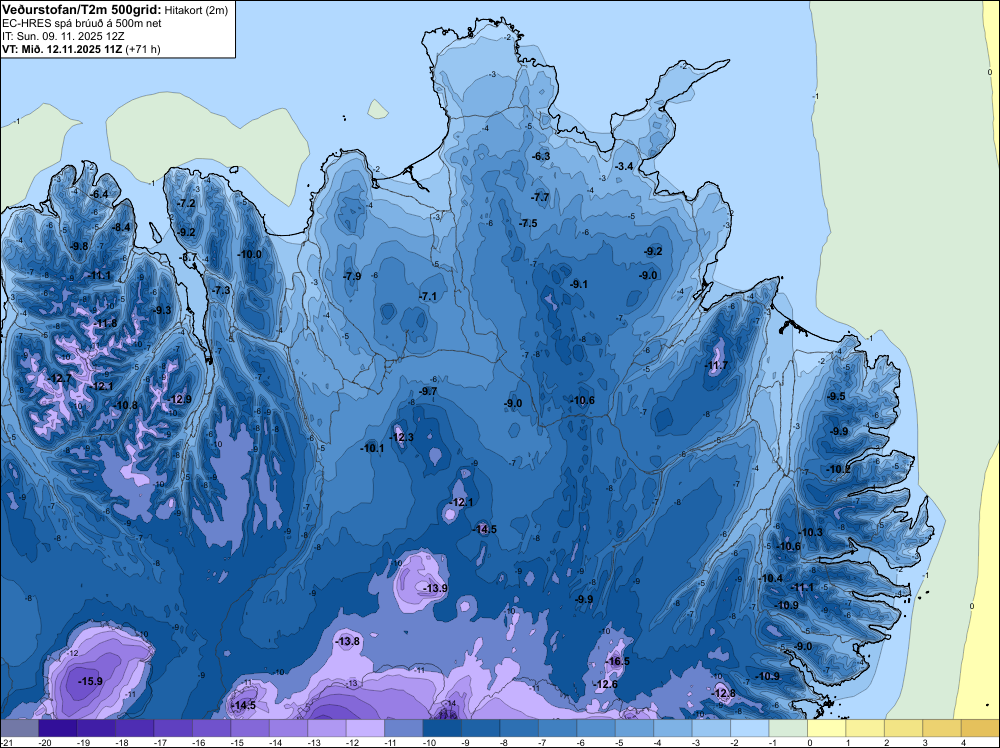This screenshot has height=748, width=1000.
Task: Click the legend swatch labeled -10
Action: pyautogui.click(x=442, y=729)
